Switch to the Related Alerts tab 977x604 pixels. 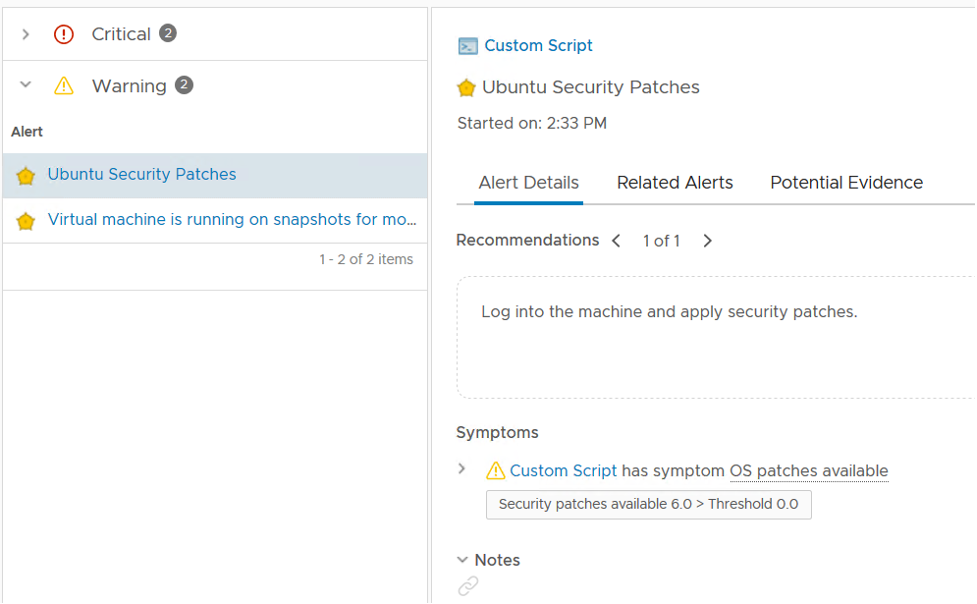(675, 183)
